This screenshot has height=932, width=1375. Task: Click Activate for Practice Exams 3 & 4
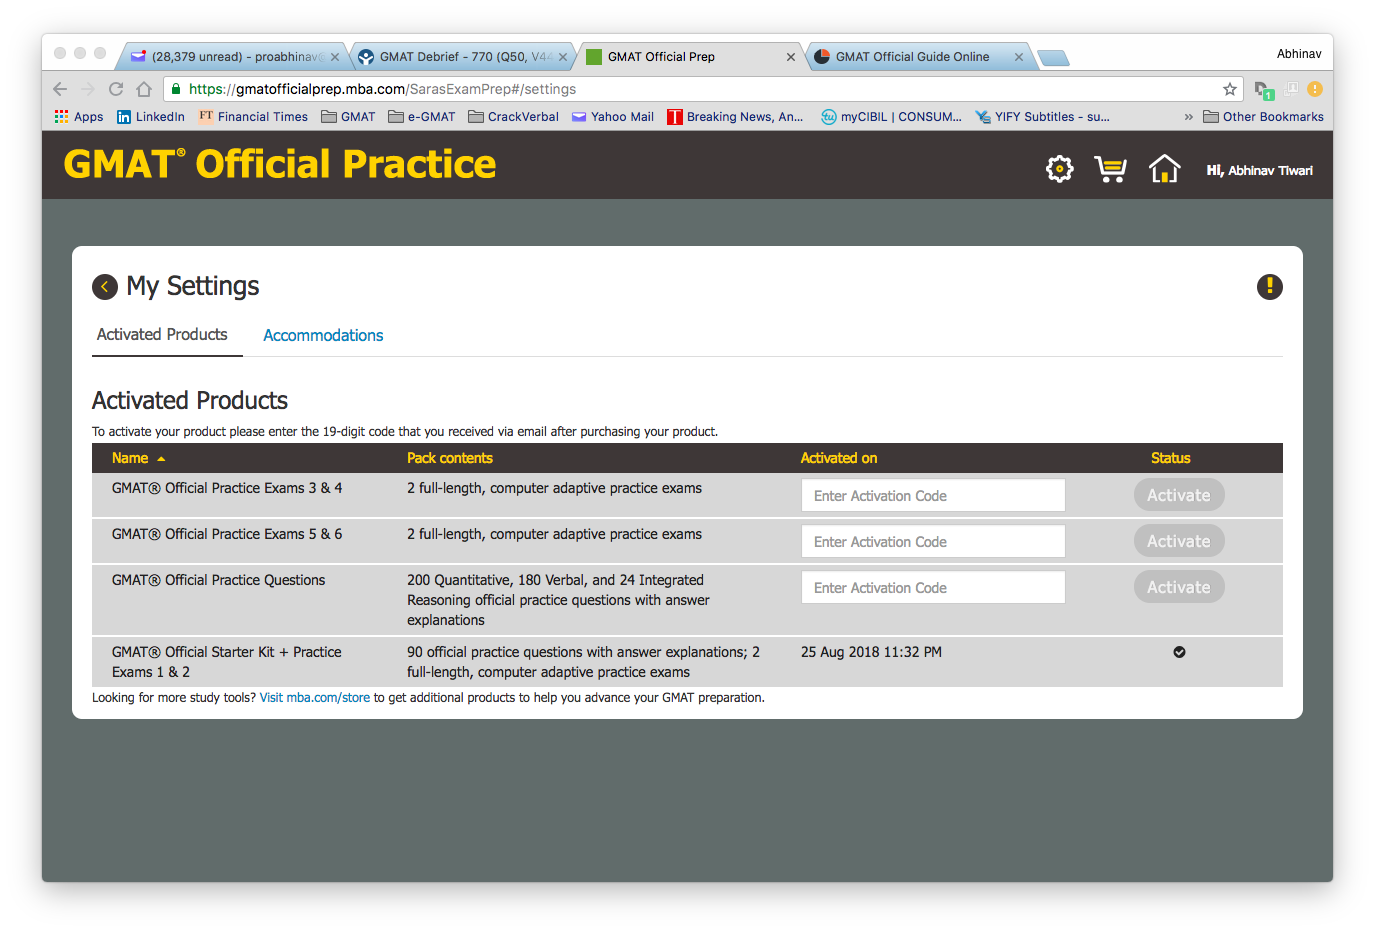[1178, 495]
